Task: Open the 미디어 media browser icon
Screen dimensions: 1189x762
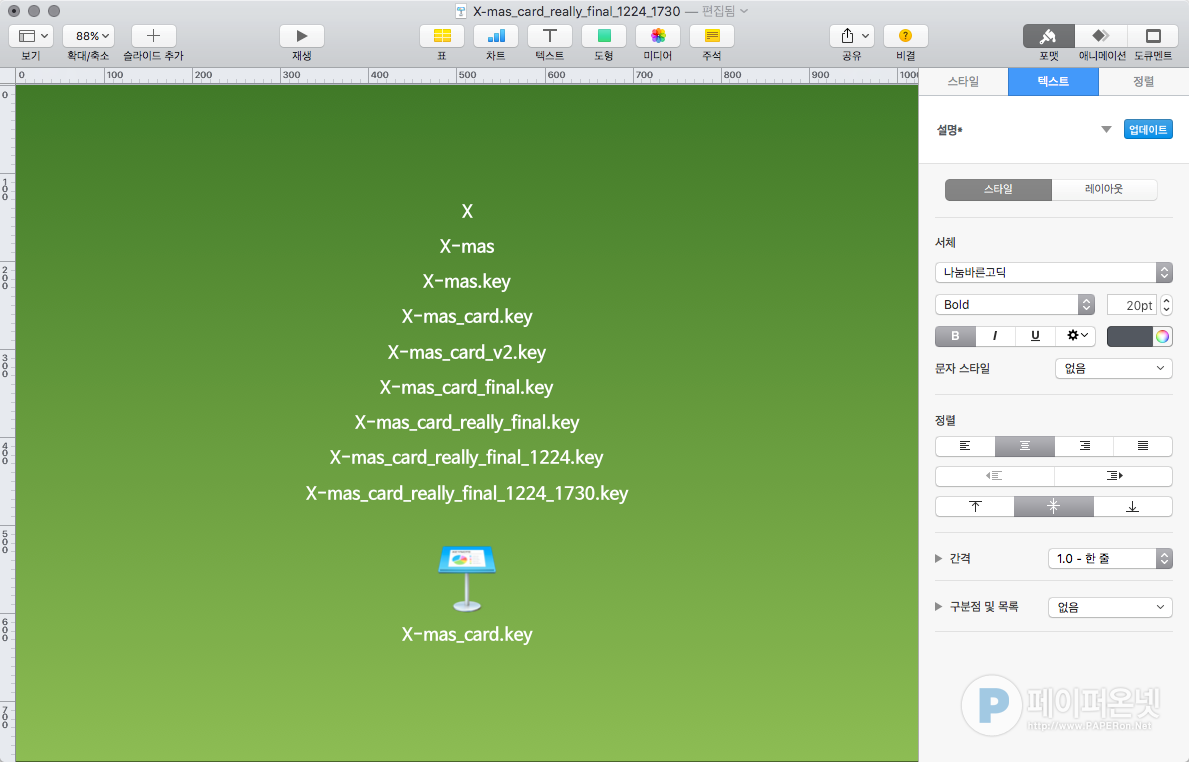Action: (657, 38)
